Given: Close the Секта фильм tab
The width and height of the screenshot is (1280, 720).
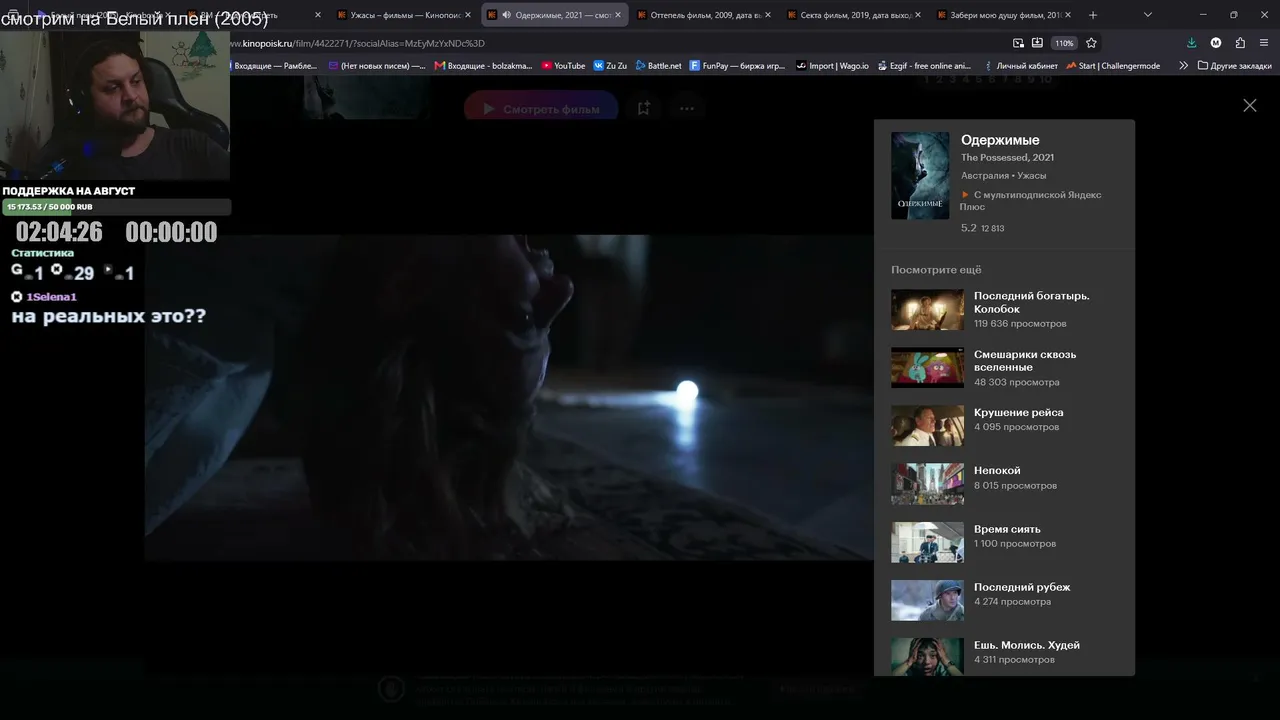Looking at the screenshot, I should (918, 15).
